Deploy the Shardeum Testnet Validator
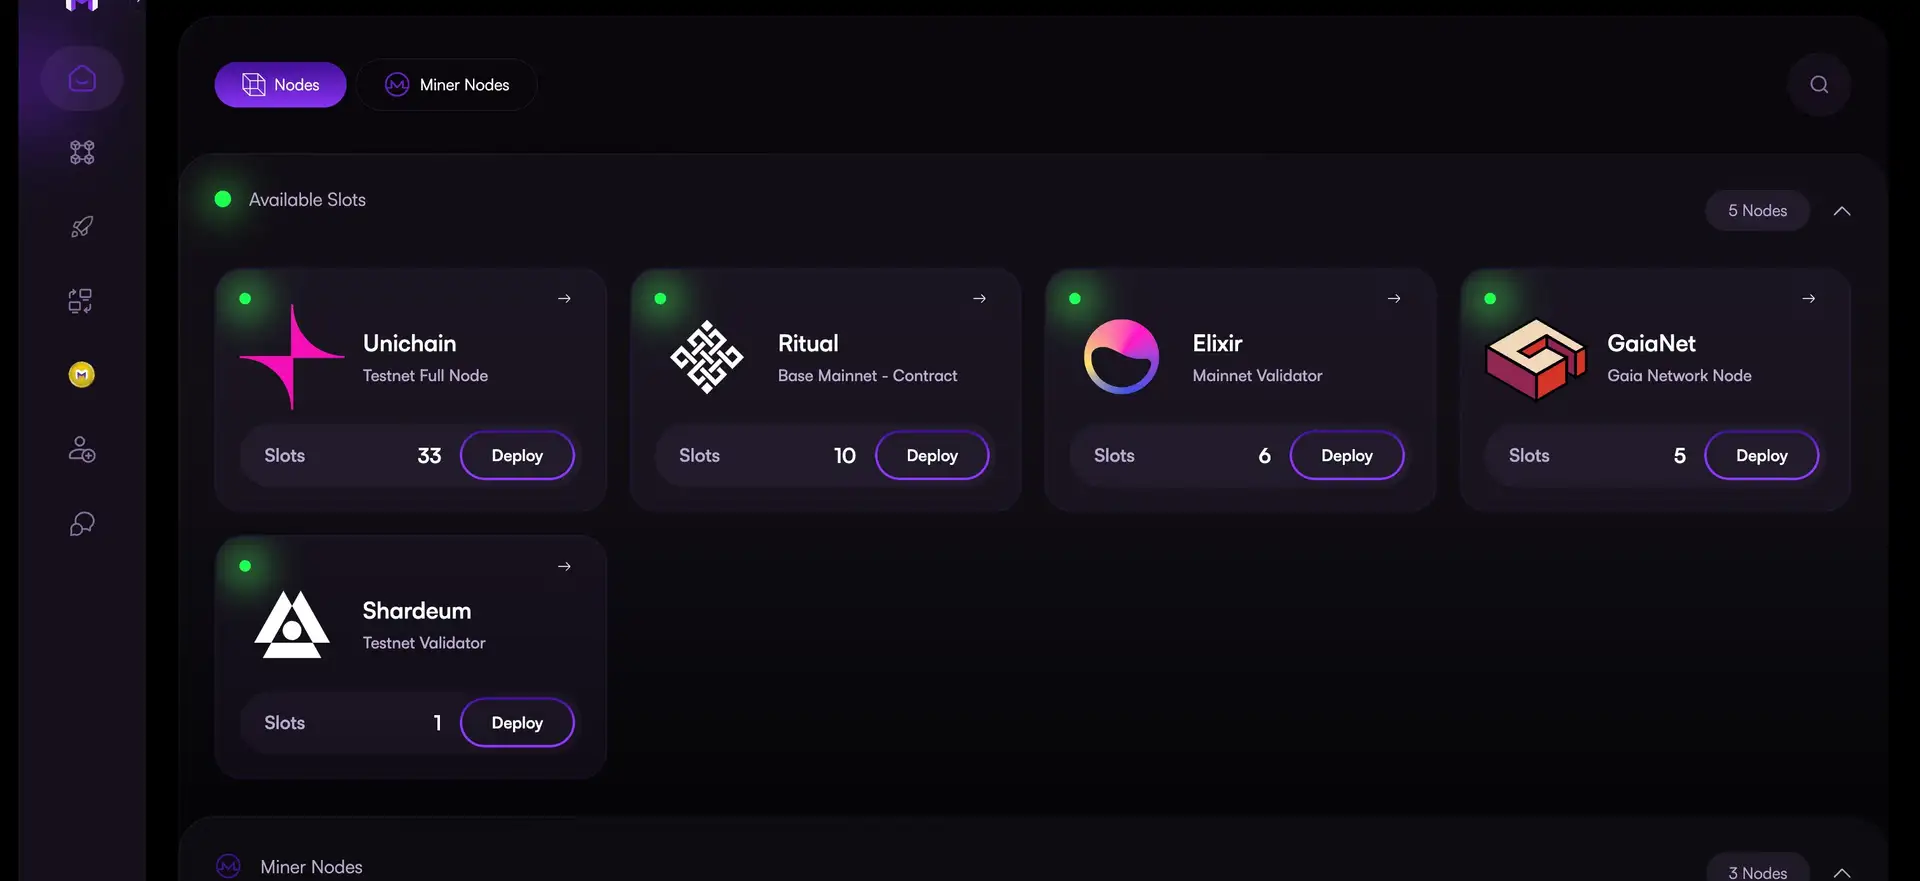 [517, 723]
